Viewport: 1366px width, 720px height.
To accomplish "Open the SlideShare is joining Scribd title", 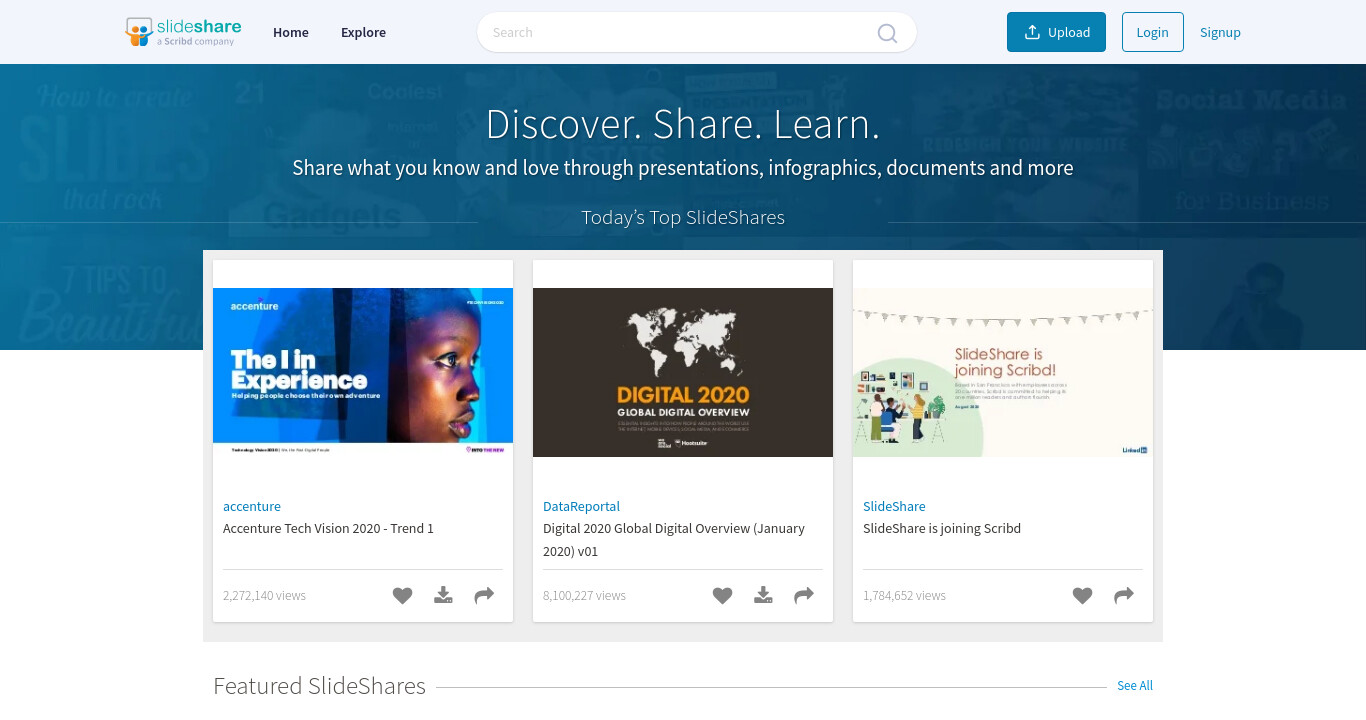I will (x=942, y=528).
